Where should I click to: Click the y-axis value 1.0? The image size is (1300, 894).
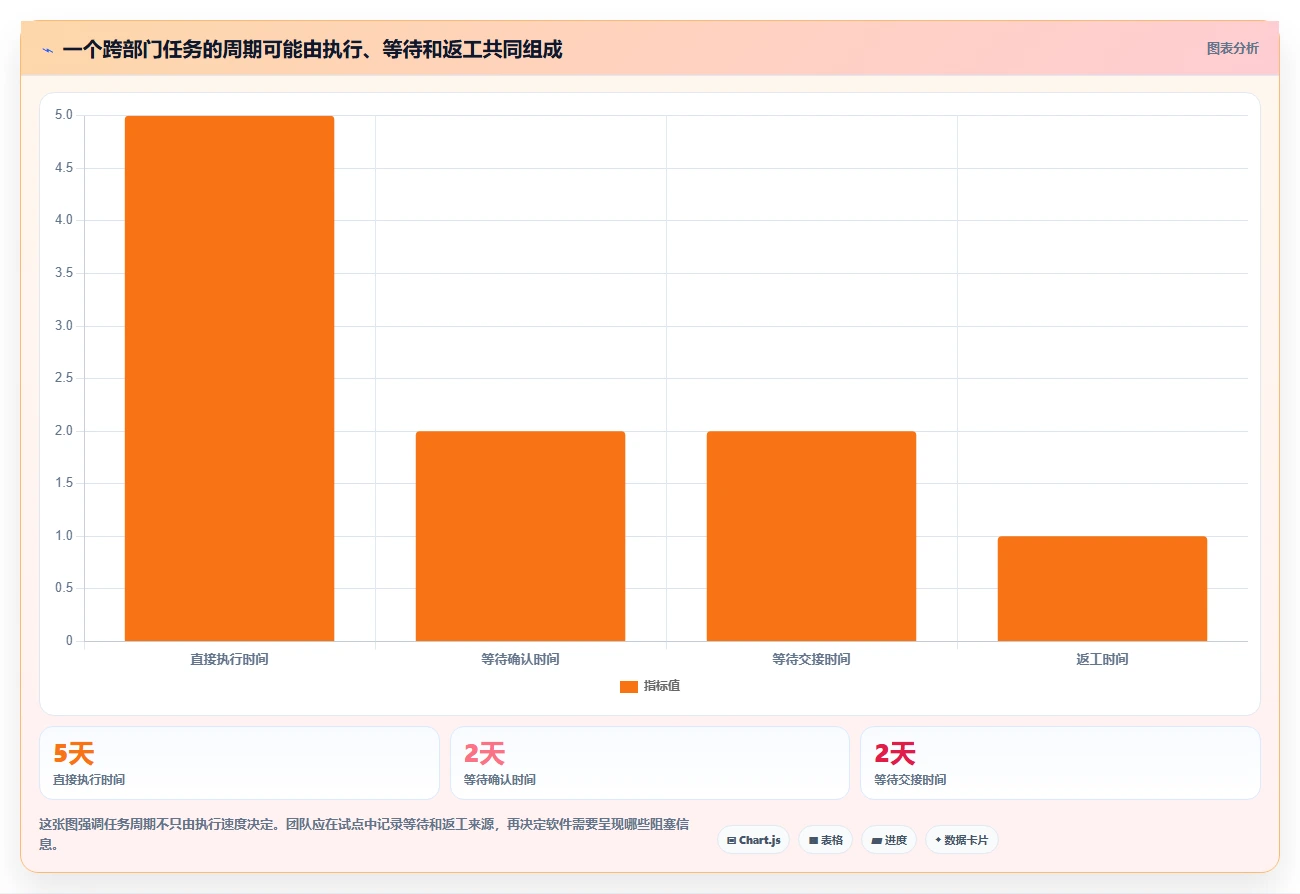click(x=64, y=536)
